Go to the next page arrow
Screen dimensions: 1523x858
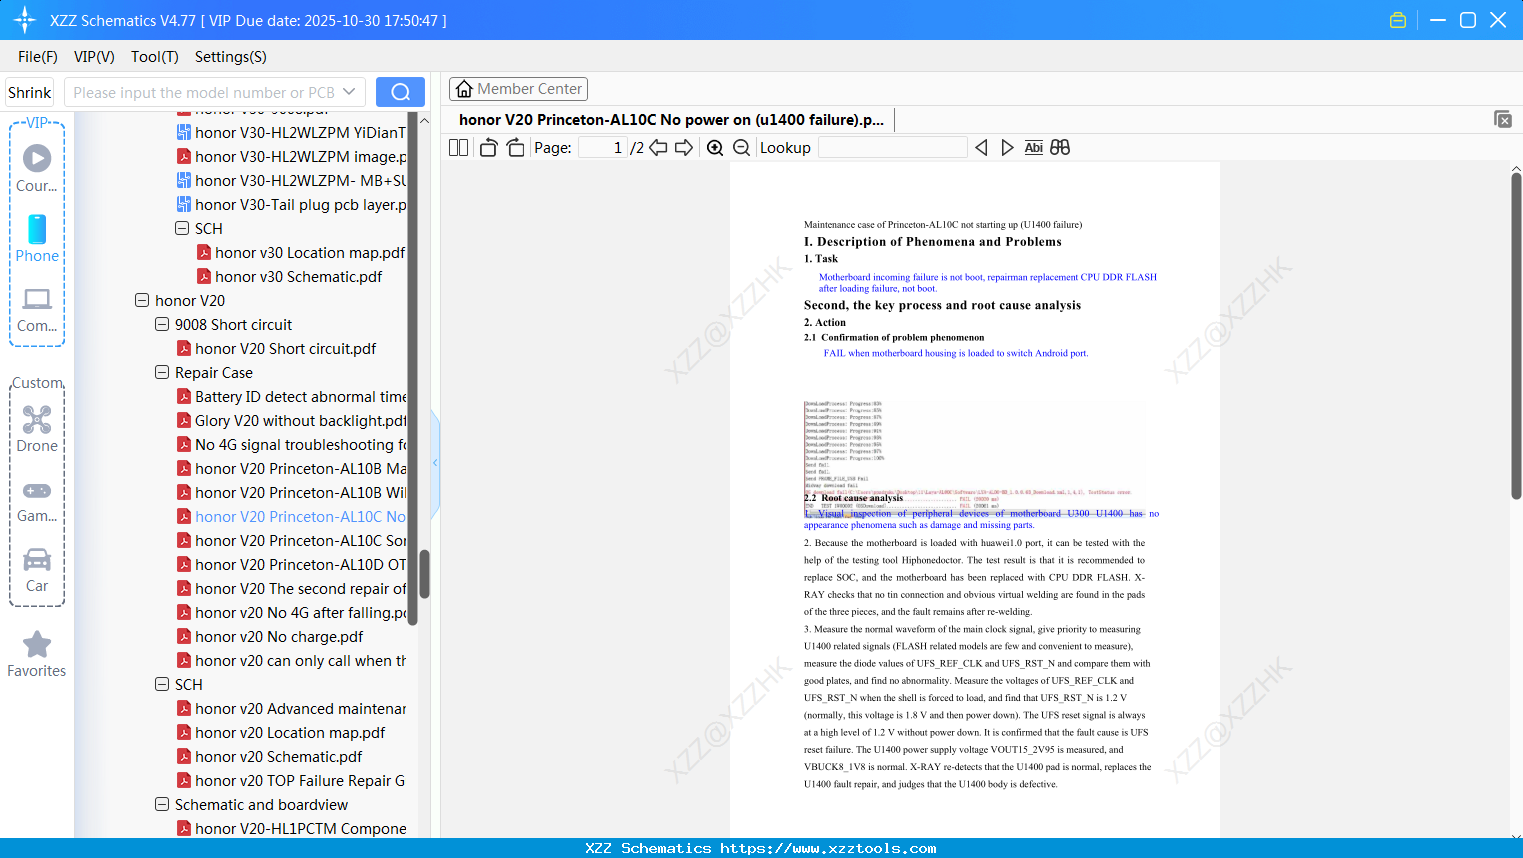click(x=684, y=148)
